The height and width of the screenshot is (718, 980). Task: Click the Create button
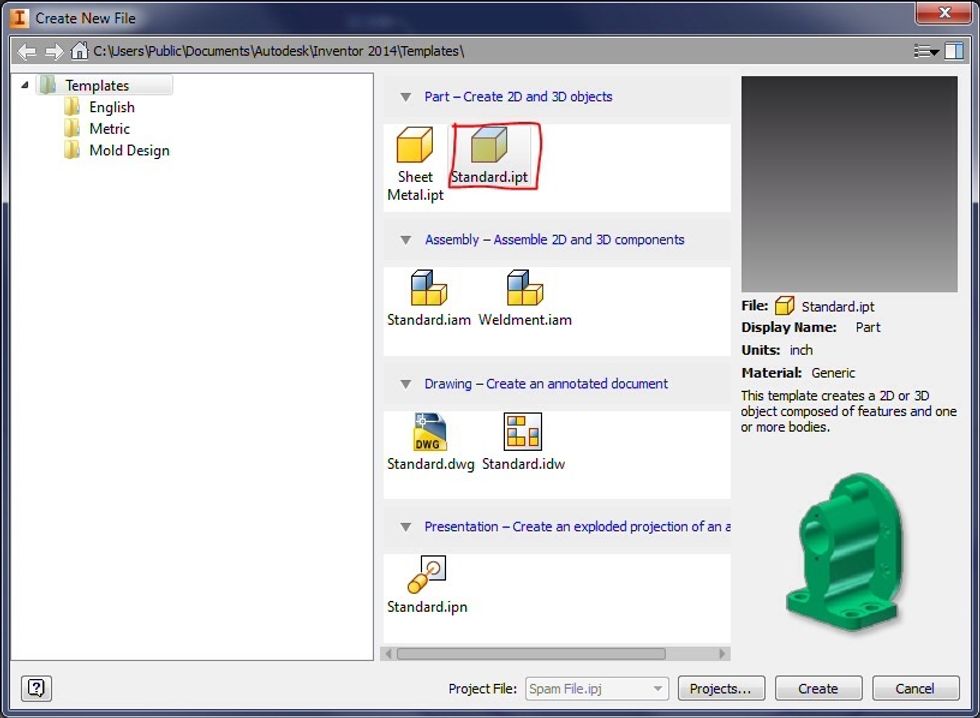click(x=818, y=688)
